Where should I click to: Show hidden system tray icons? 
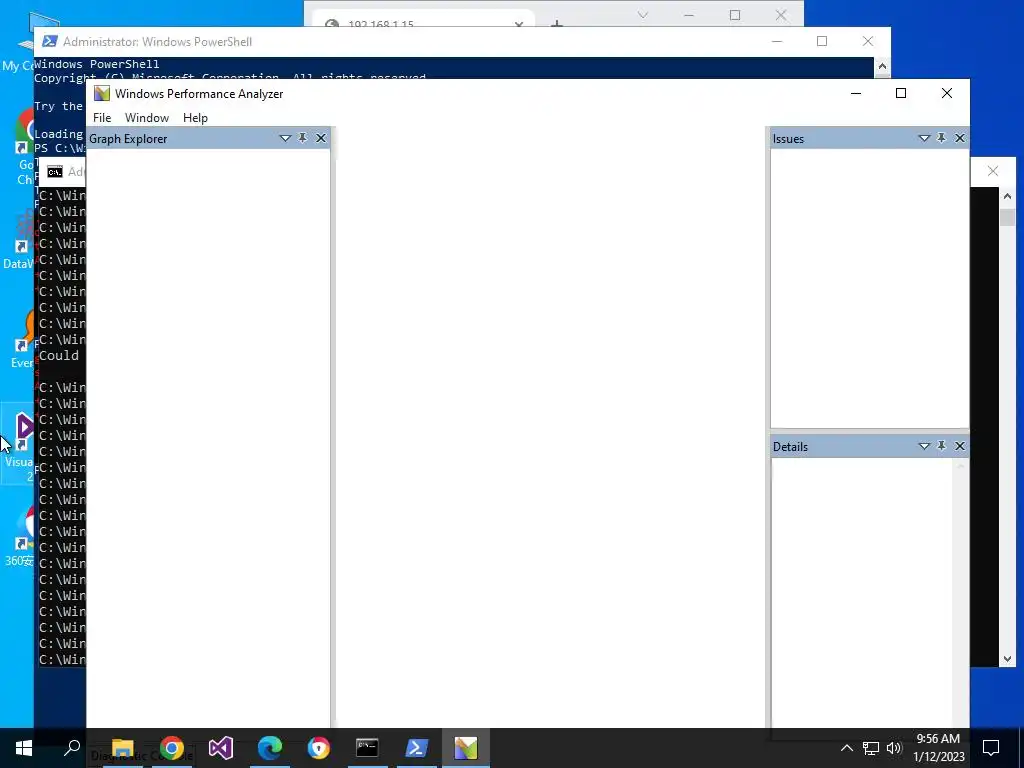coord(846,748)
